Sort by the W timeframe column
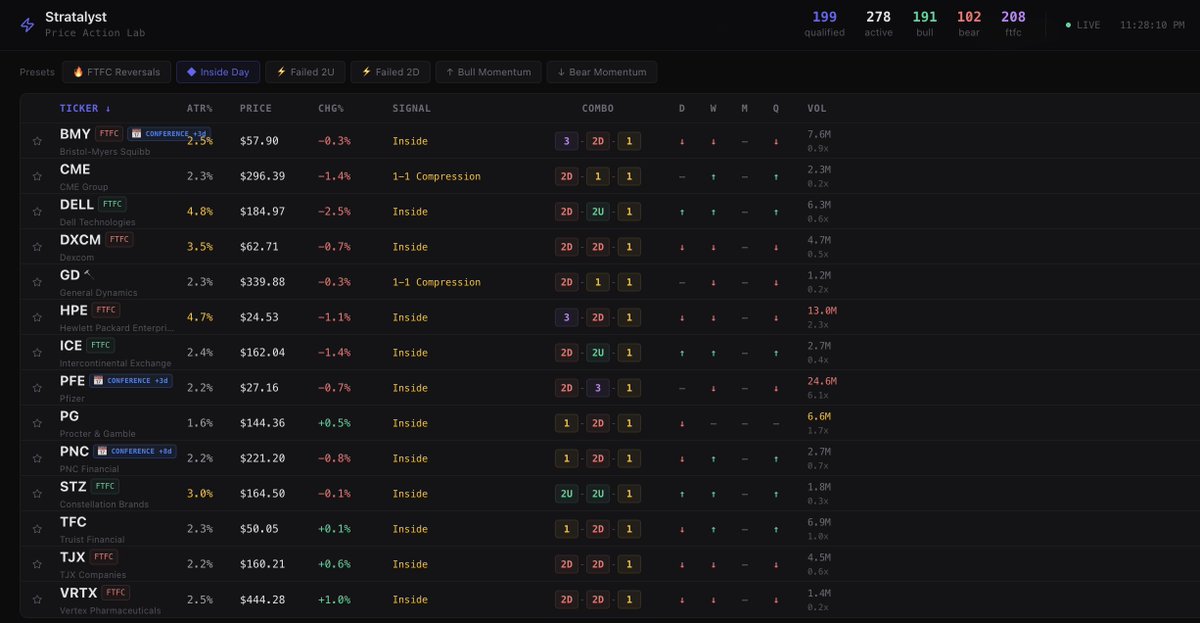 point(713,108)
